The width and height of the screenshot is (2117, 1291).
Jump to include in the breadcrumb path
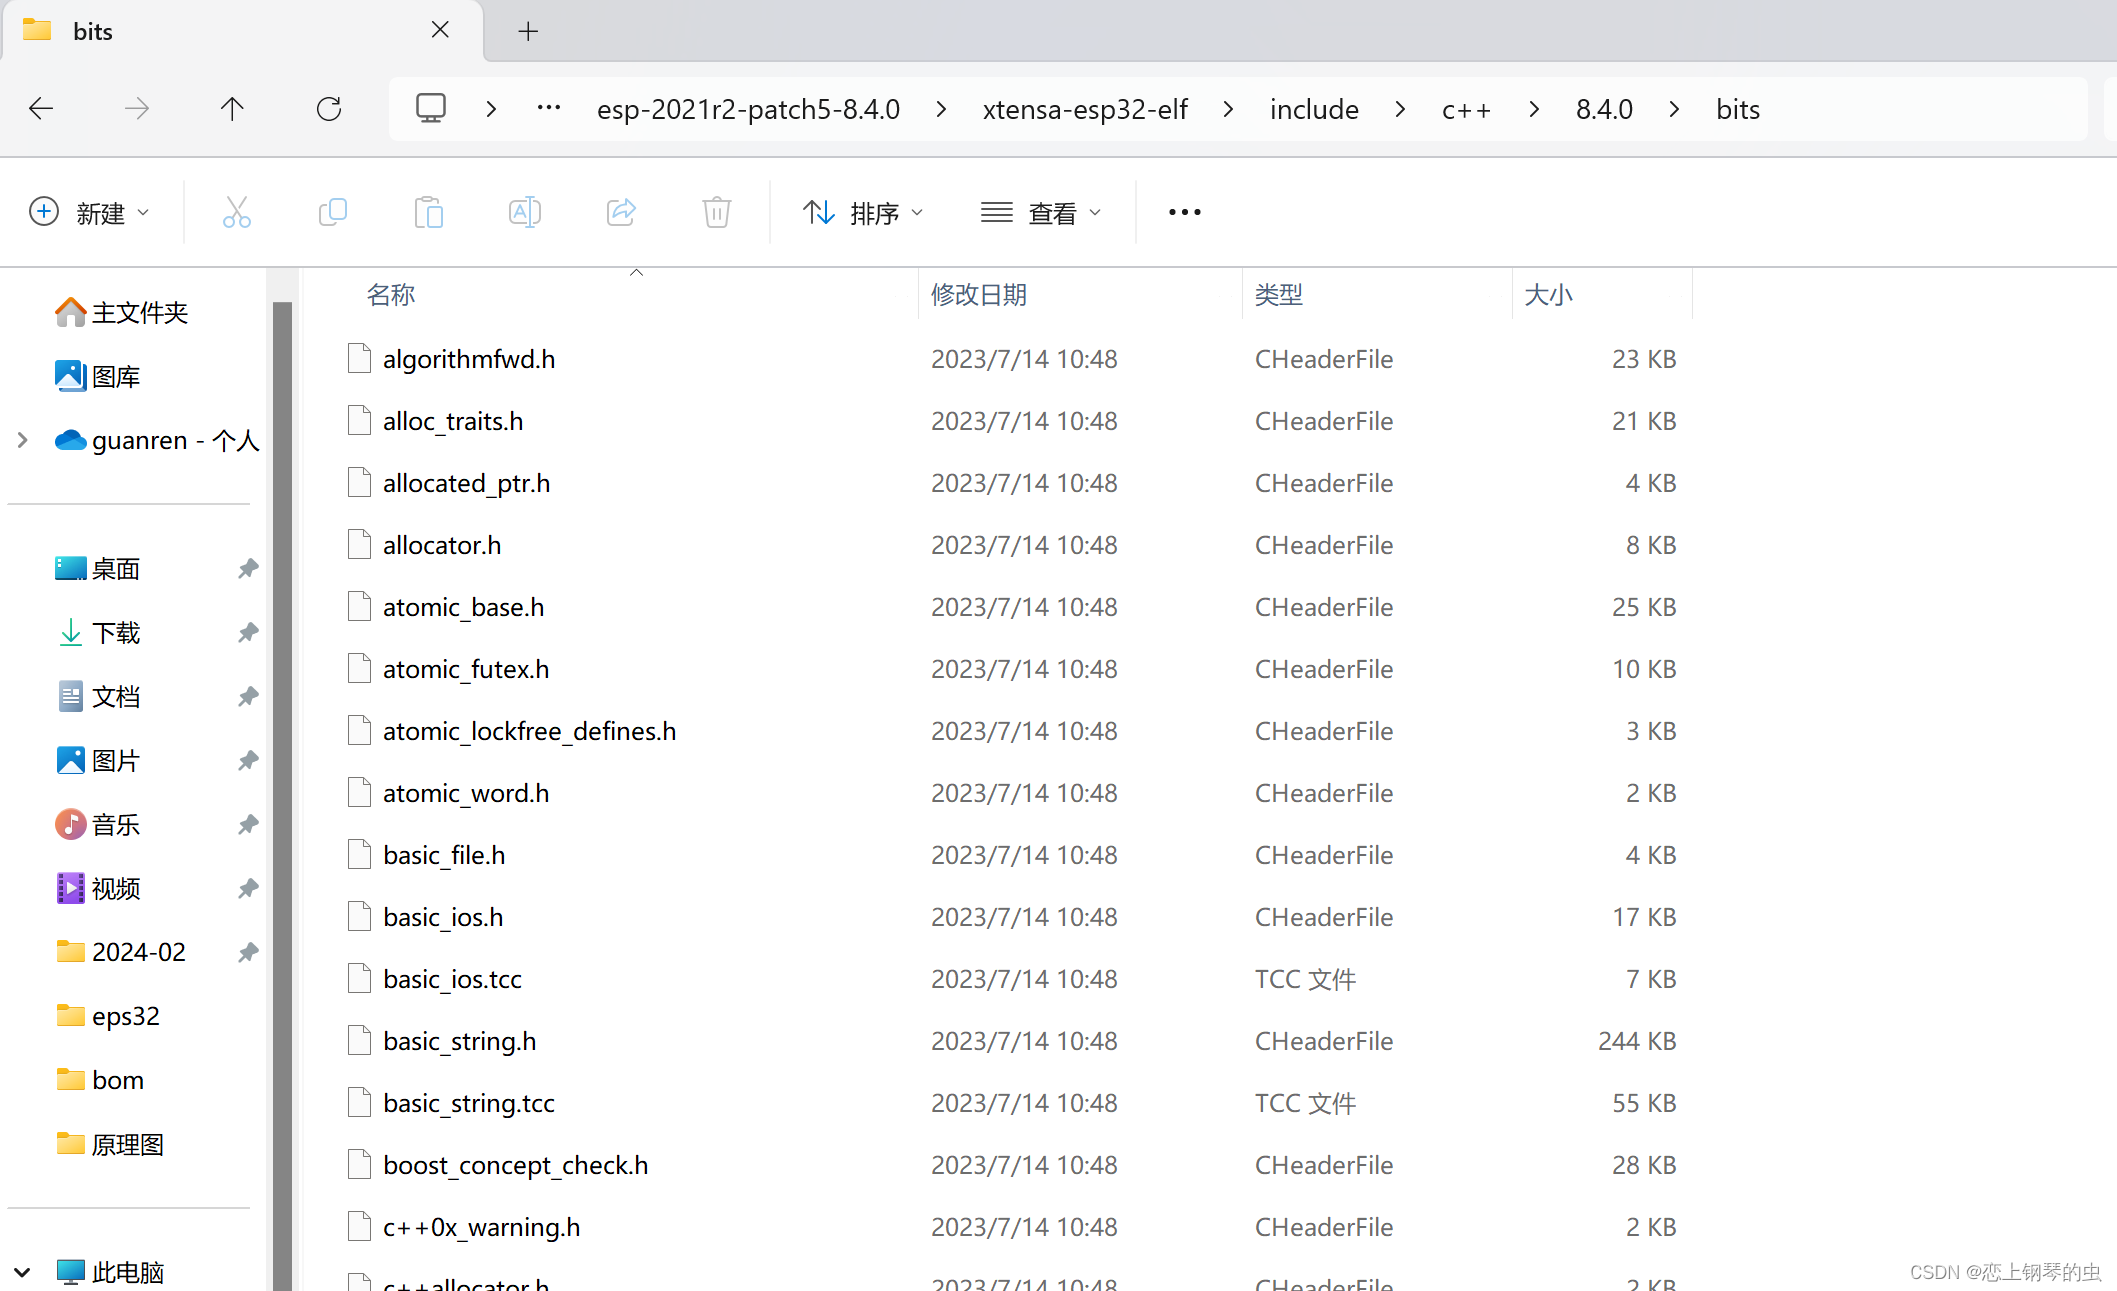pos(1313,109)
